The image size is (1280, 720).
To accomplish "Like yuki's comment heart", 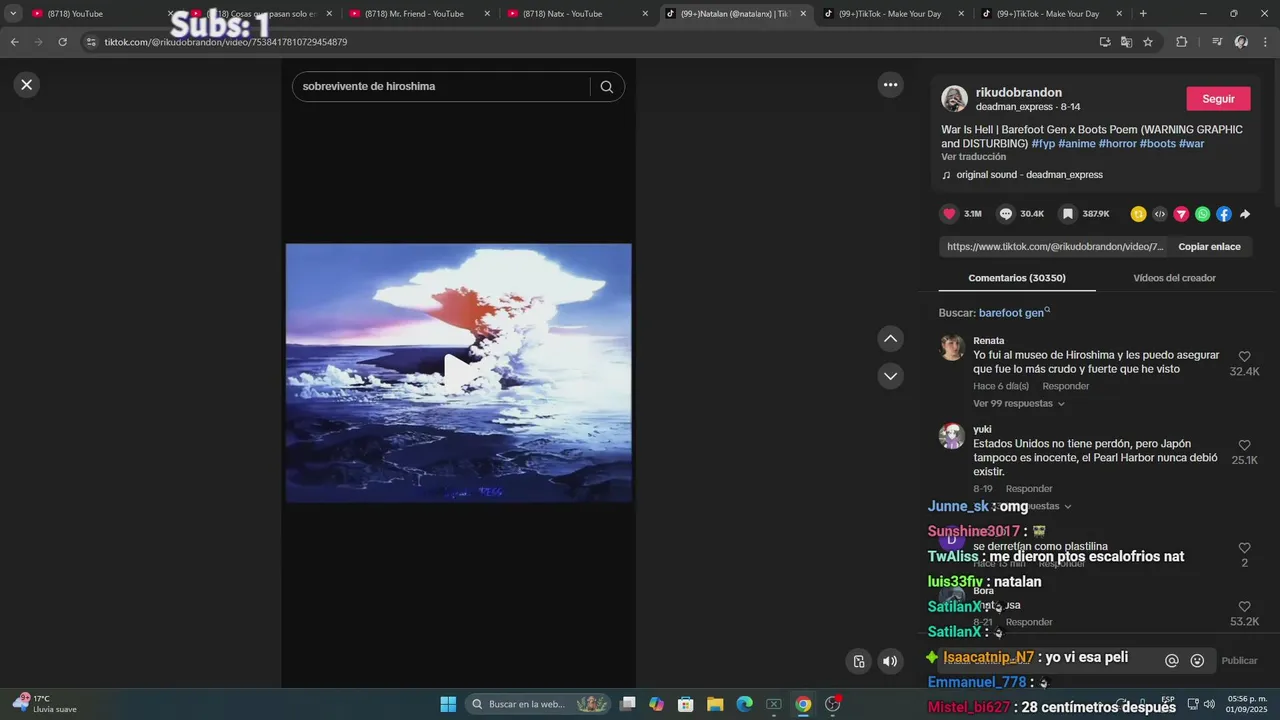I will (x=1244, y=446).
